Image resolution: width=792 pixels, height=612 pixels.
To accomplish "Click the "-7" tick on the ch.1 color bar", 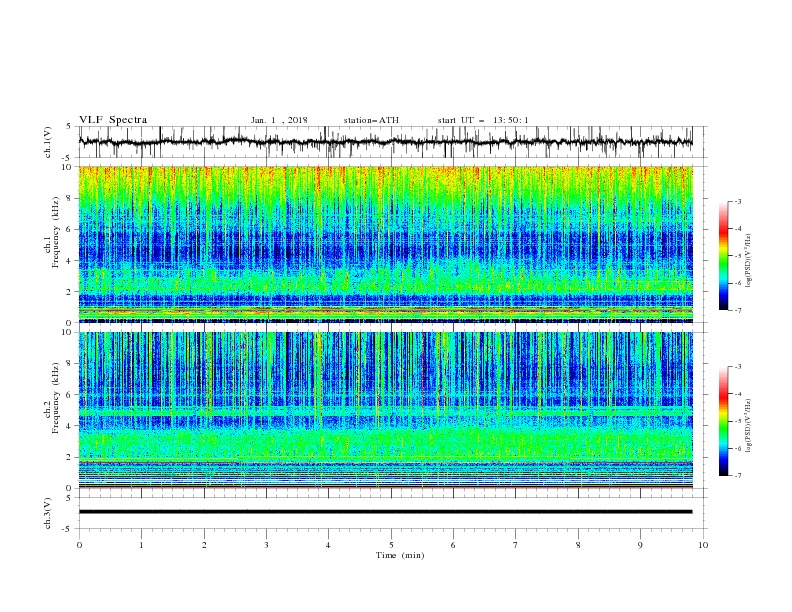I will click(x=738, y=310).
